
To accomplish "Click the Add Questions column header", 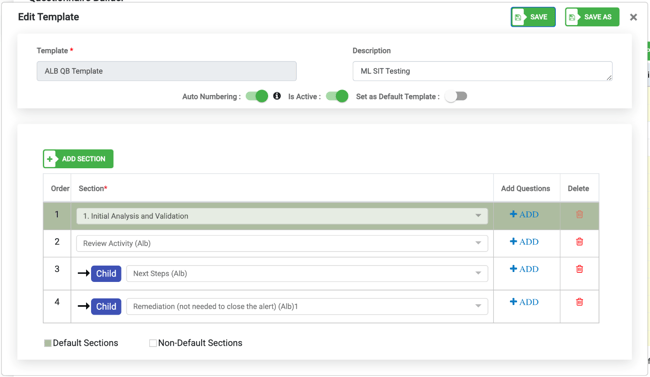I will pyautogui.click(x=525, y=188).
